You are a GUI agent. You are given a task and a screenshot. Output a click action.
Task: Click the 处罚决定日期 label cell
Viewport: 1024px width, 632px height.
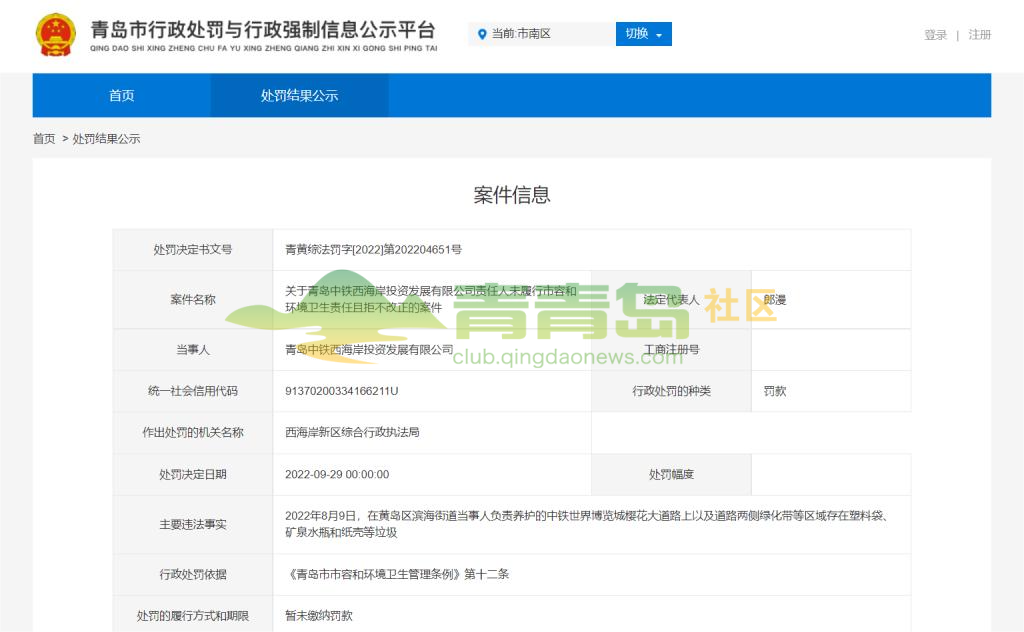click(x=193, y=475)
